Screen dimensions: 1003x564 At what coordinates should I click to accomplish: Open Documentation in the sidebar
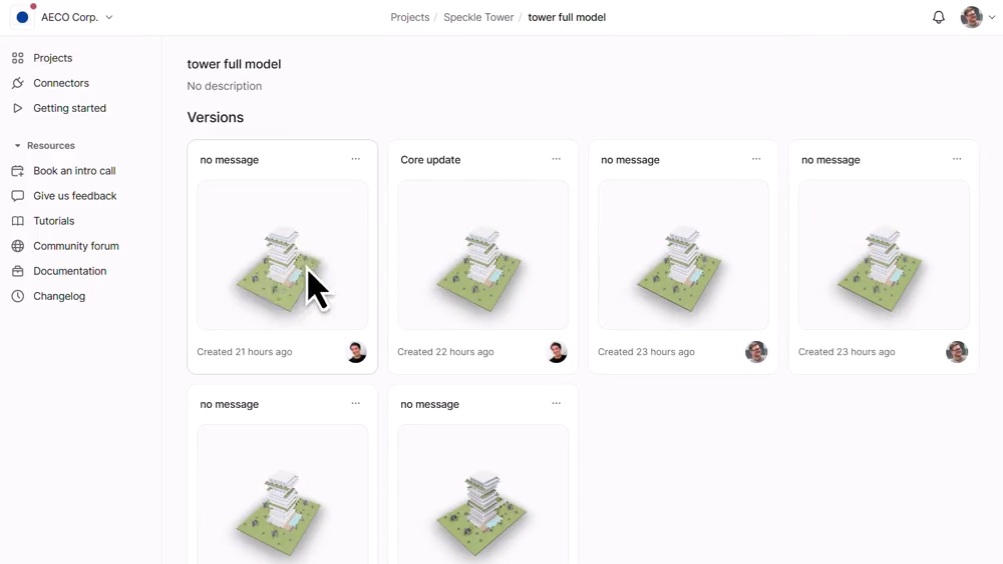pos(70,271)
